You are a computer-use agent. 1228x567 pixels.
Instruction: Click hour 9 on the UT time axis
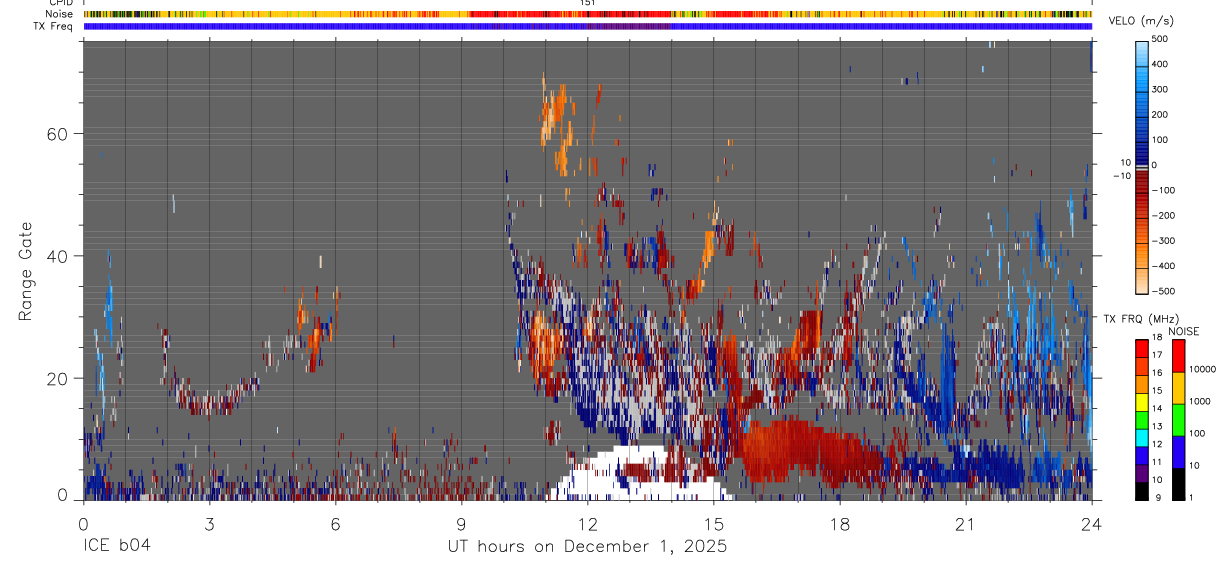point(461,523)
